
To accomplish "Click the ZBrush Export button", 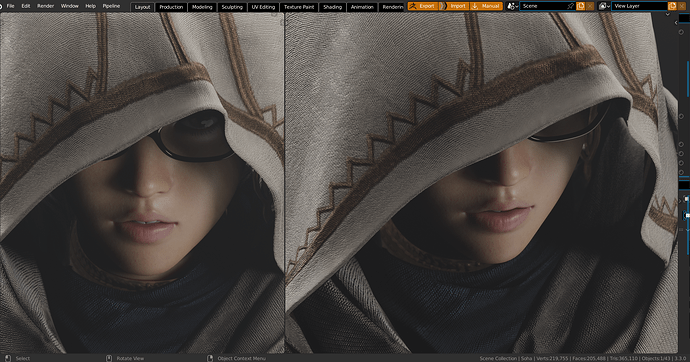I will pyautogui.click(x=423, y=6).
